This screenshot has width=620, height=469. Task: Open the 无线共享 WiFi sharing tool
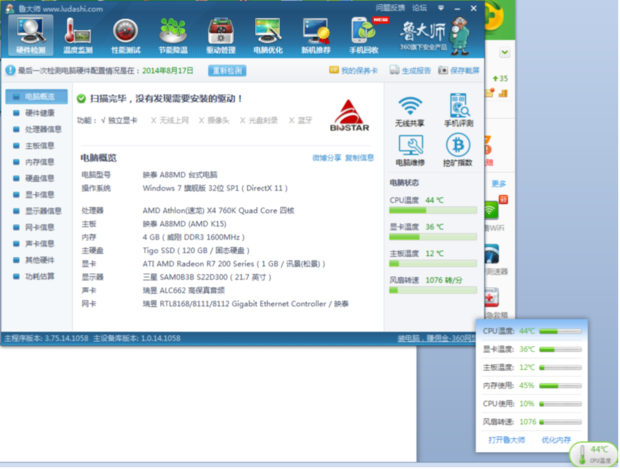pyautogui.click(x=410, y=111)
